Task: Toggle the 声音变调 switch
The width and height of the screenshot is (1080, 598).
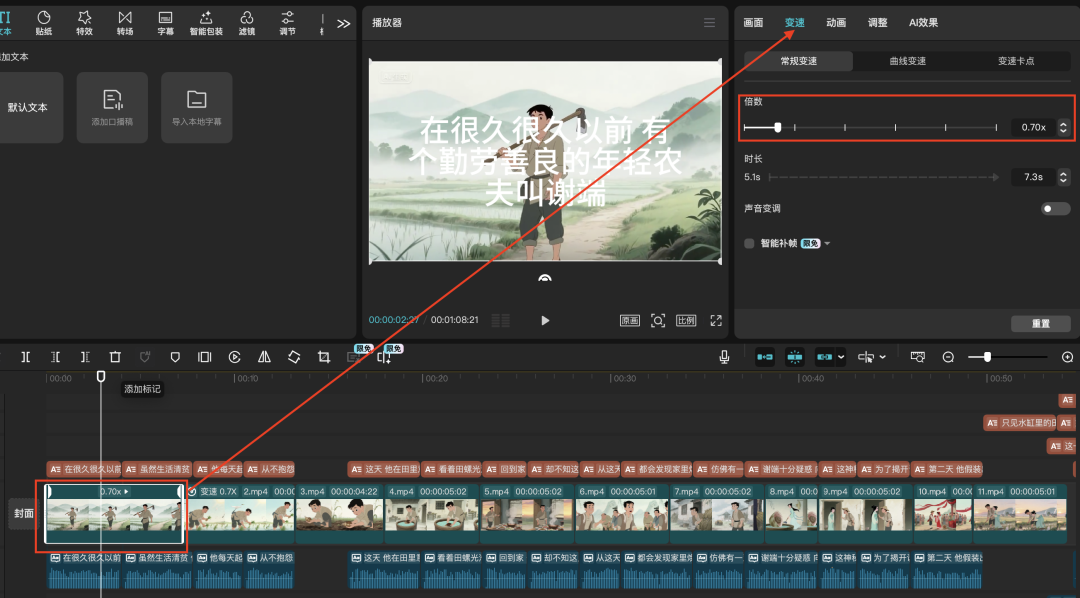Action: coord(1055,209)
